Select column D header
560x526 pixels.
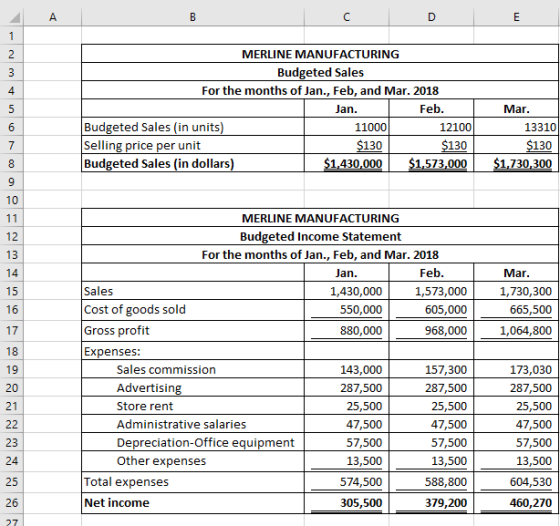431,17
